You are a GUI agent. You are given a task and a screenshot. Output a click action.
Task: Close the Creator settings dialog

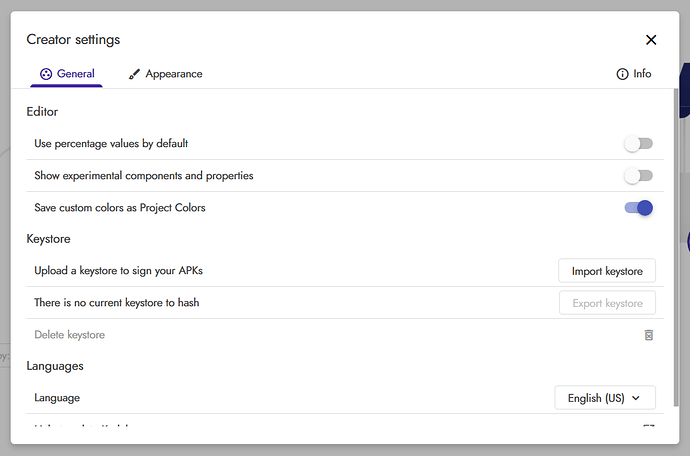click(x=651, y=40)
